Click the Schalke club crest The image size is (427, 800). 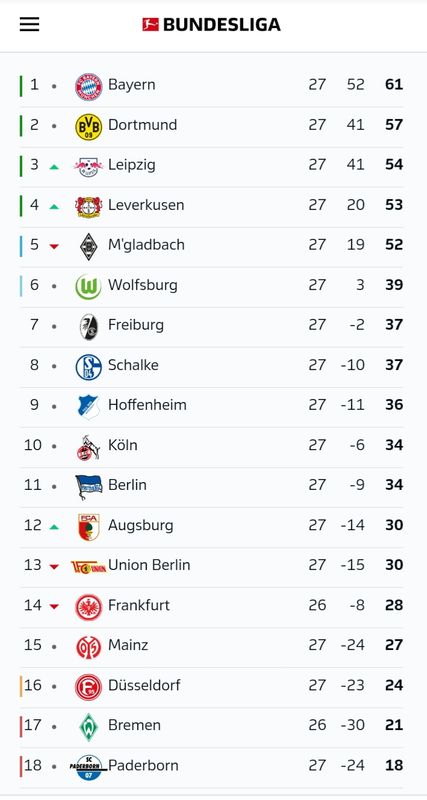coord(89,367)
